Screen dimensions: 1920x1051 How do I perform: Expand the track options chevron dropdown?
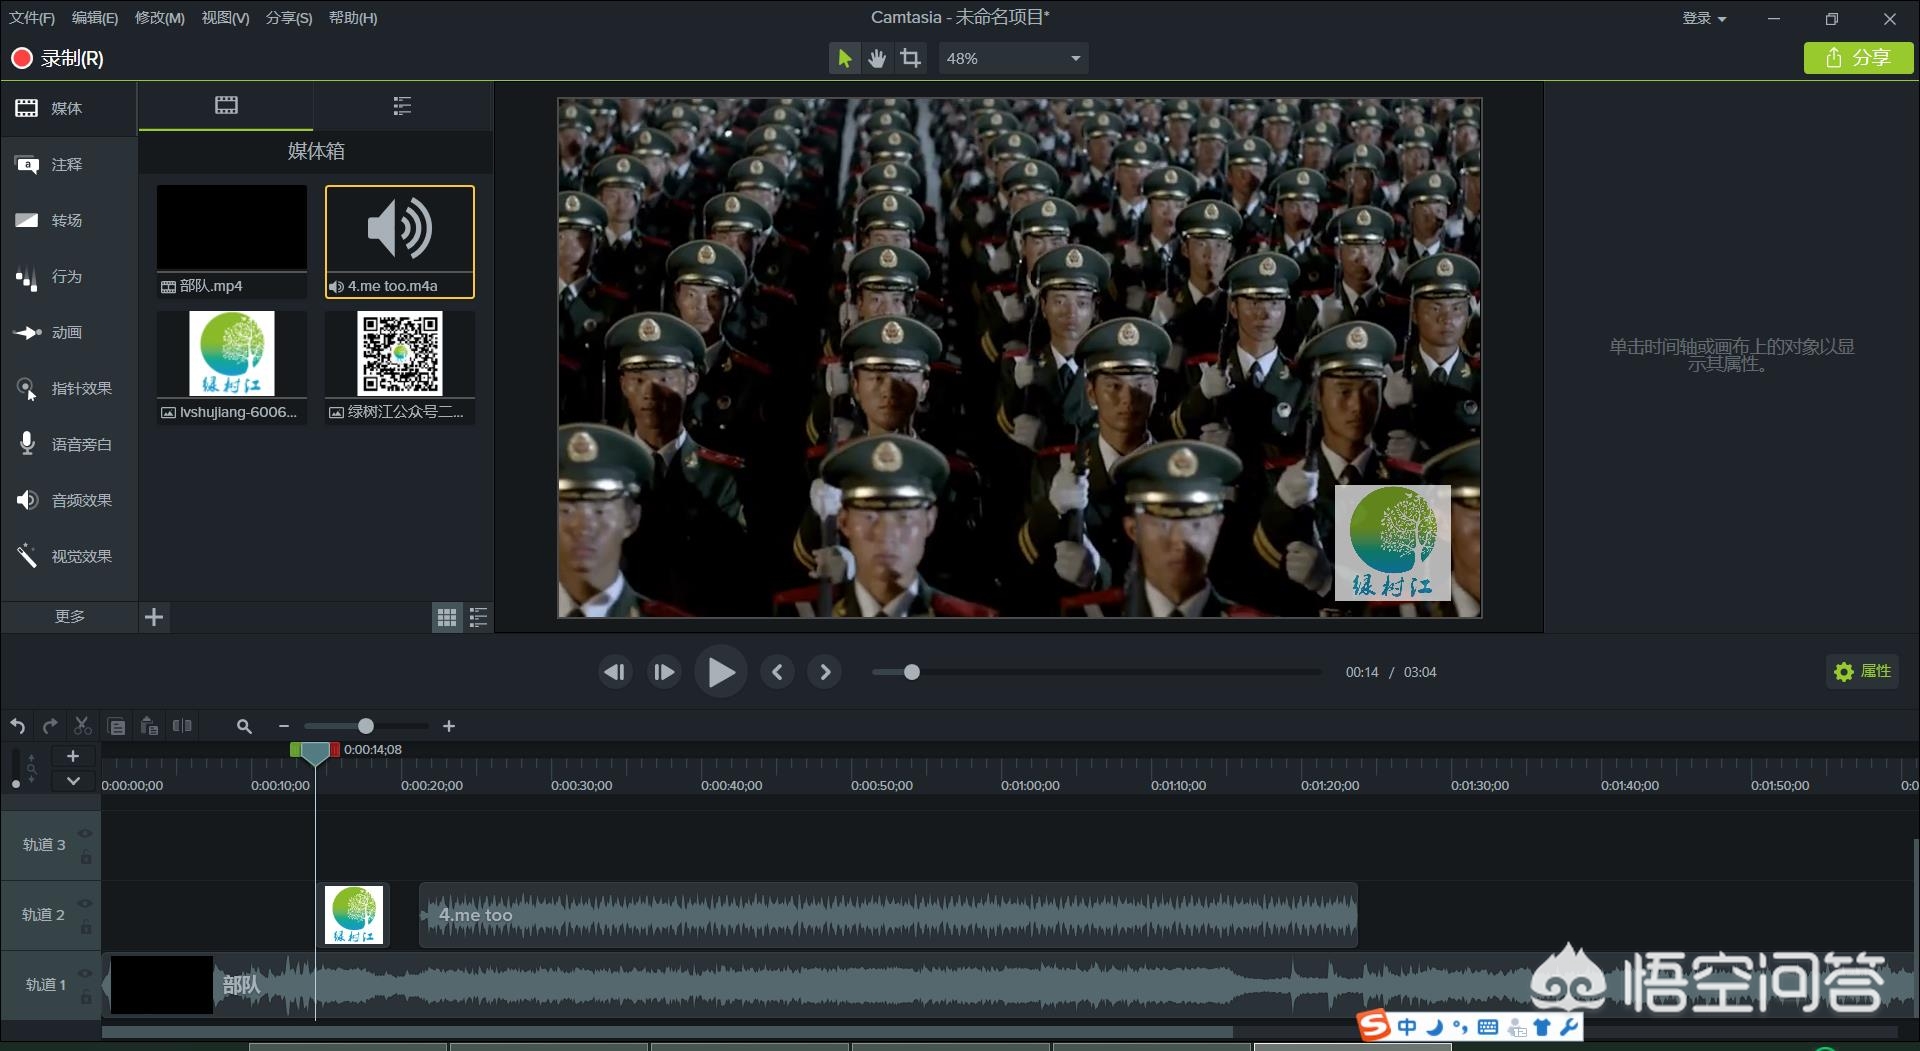[x=73, y=781]
